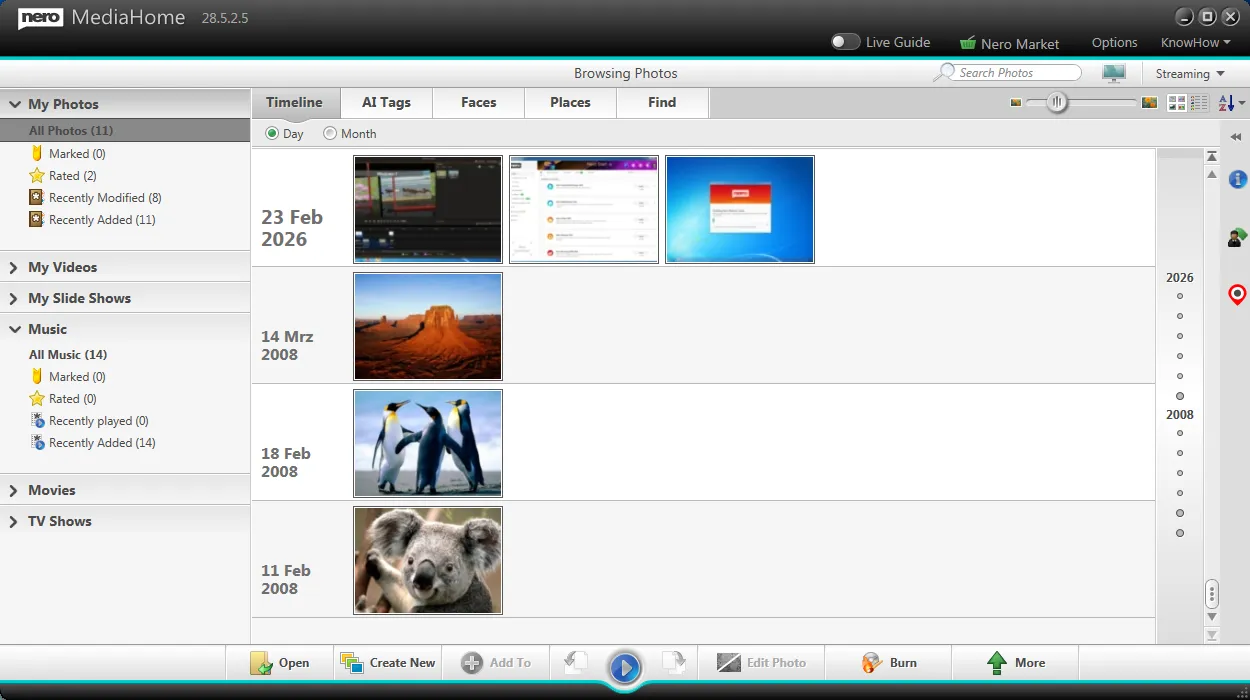
Task: Click the Nero Market shopping icon
Action: pos(968,43)
